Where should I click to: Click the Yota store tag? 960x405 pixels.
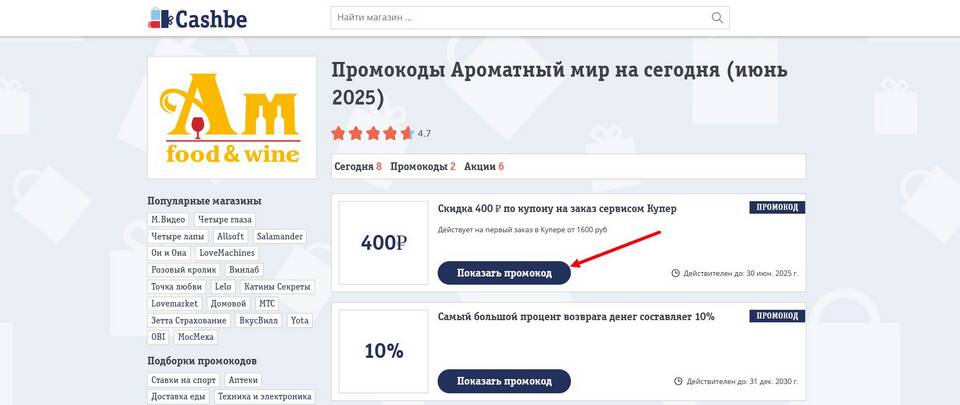click(x=300, y=320)
